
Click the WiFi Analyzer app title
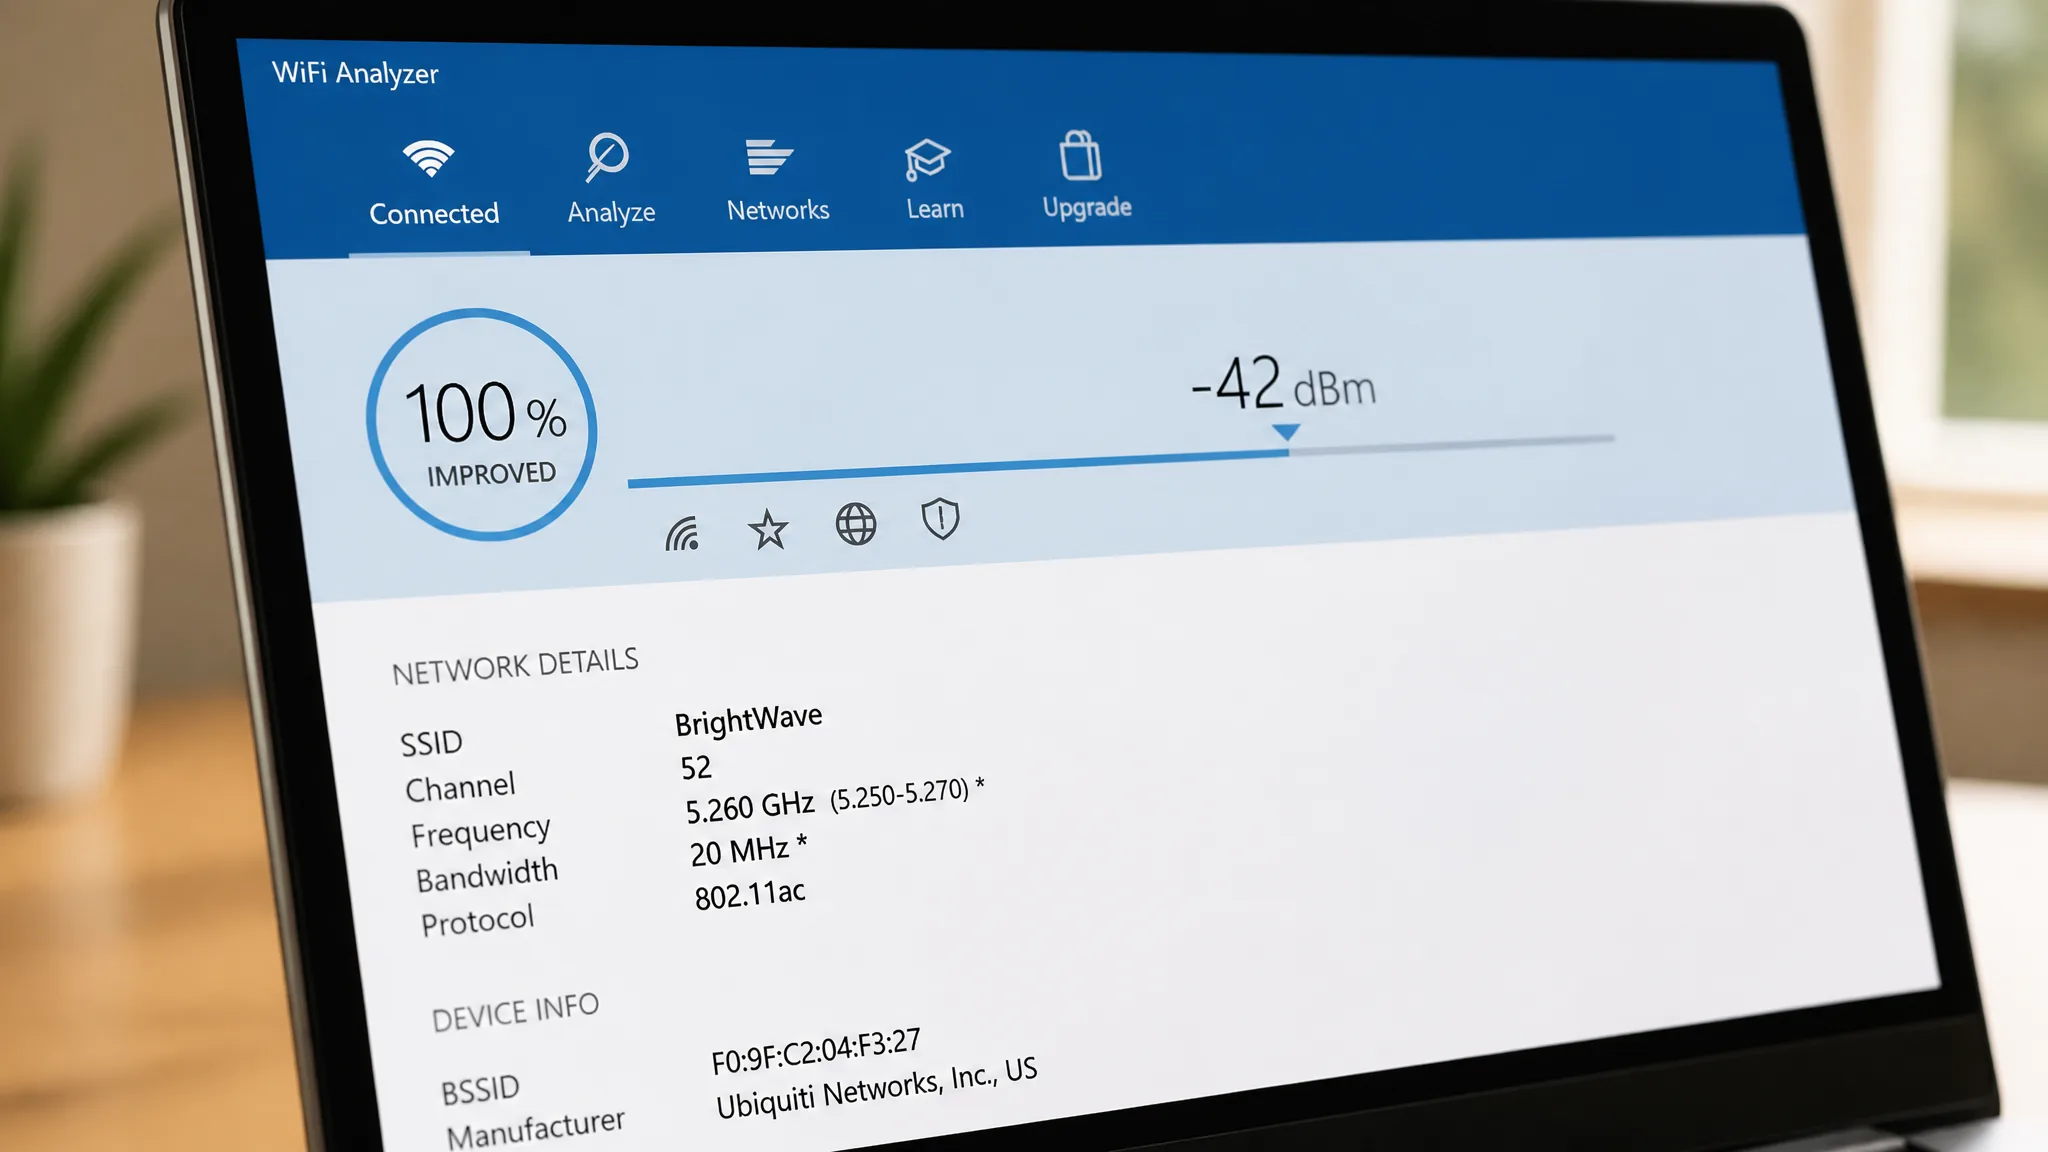(355, 73)
